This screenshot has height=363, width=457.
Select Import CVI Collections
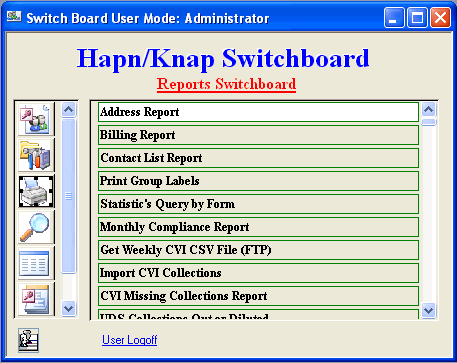pyautogui.click(x=258, y=273)
